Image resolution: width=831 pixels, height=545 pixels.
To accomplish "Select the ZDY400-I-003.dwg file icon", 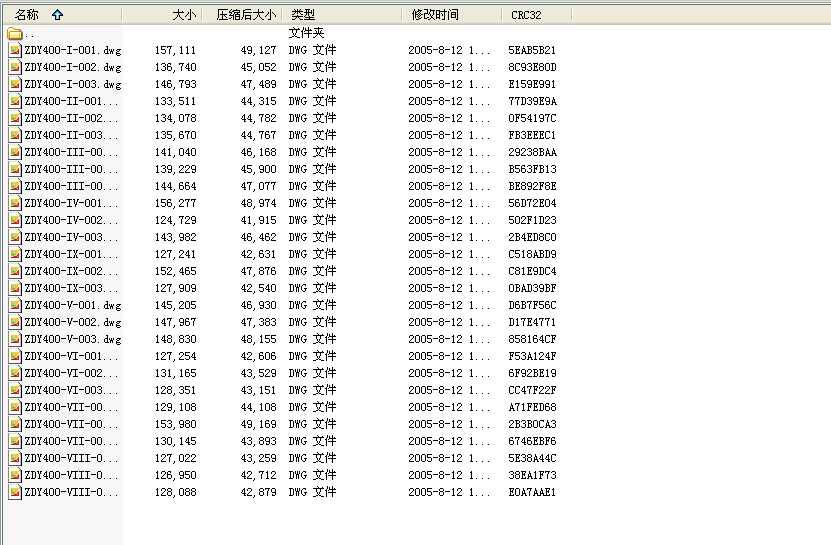I will coord(15,84).
